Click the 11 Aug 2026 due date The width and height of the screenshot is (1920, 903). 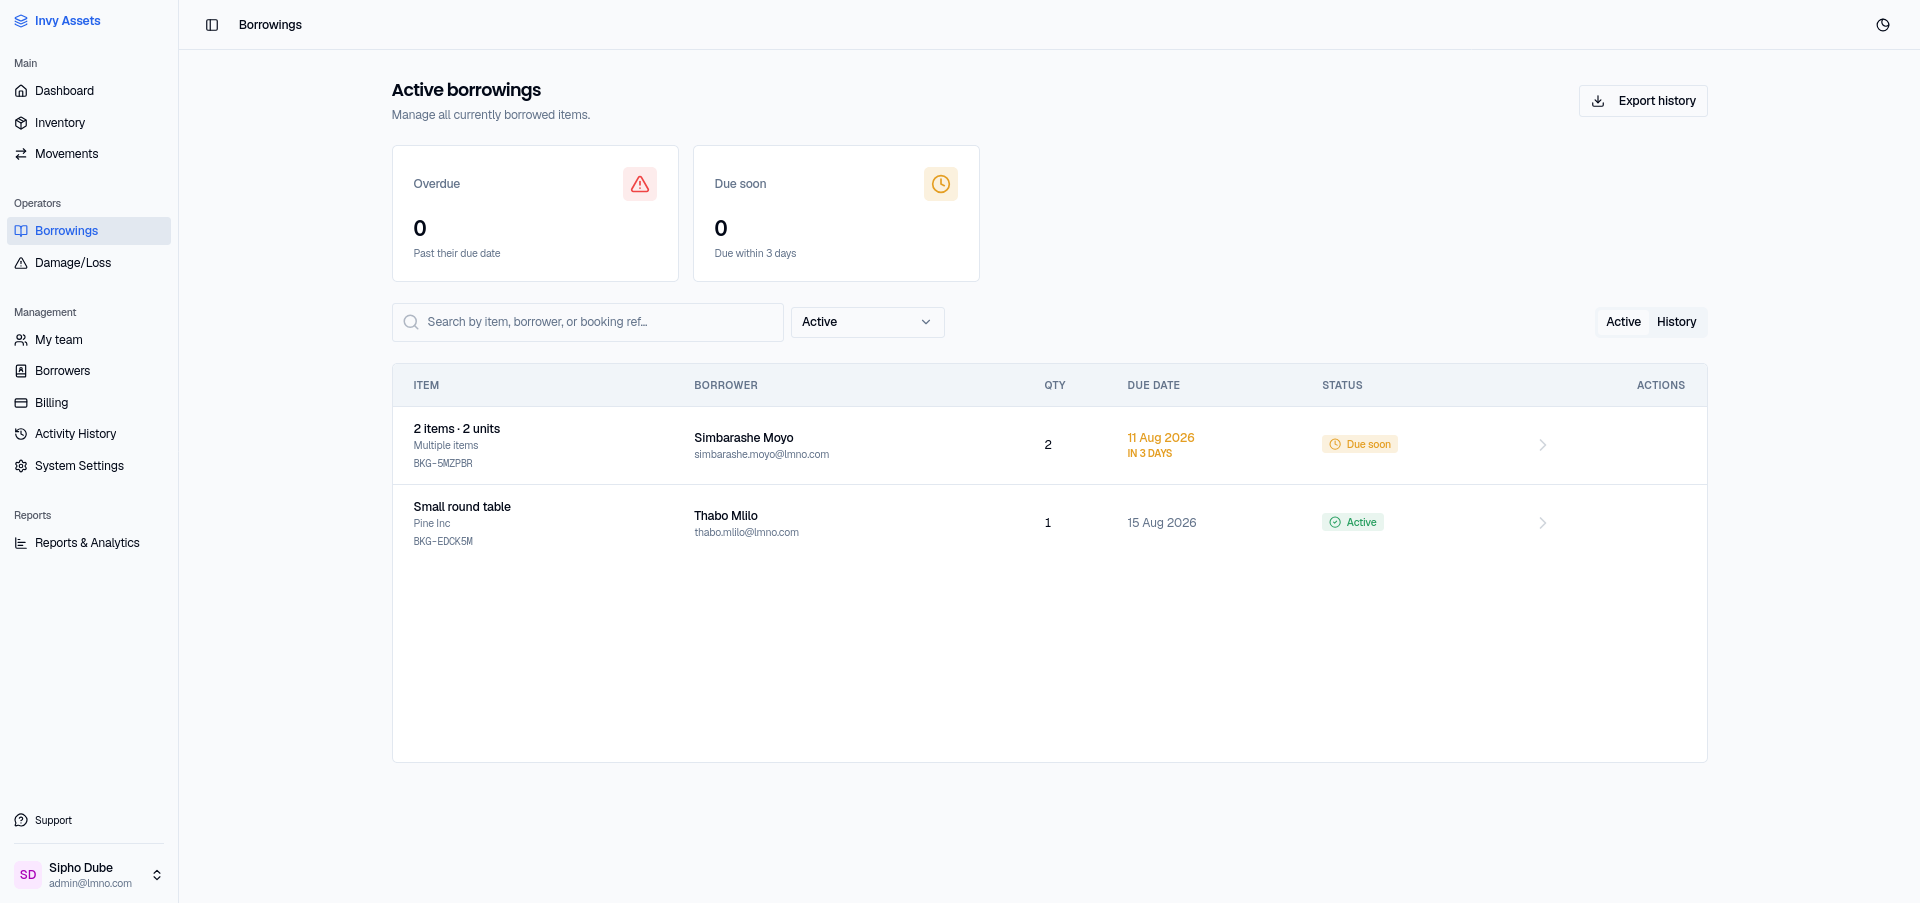tap(1161, 438)
